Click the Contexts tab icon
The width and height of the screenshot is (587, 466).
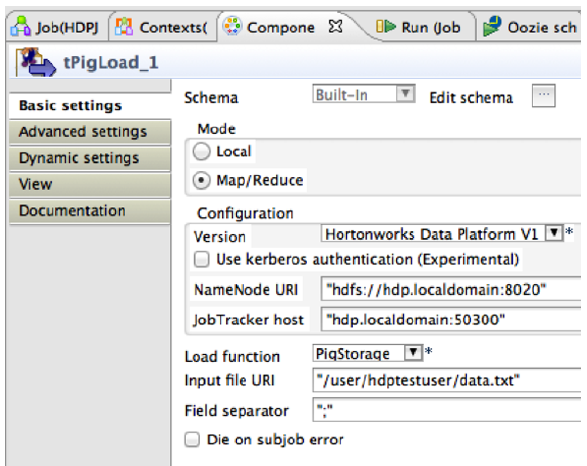click(124, 27)
